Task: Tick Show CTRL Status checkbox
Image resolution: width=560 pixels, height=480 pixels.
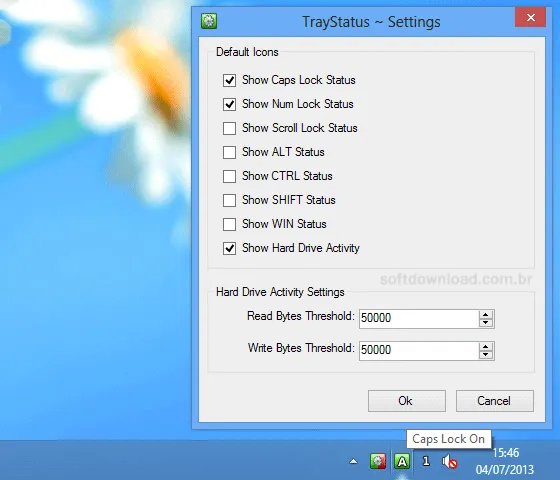Action: (x=229, y=176)
